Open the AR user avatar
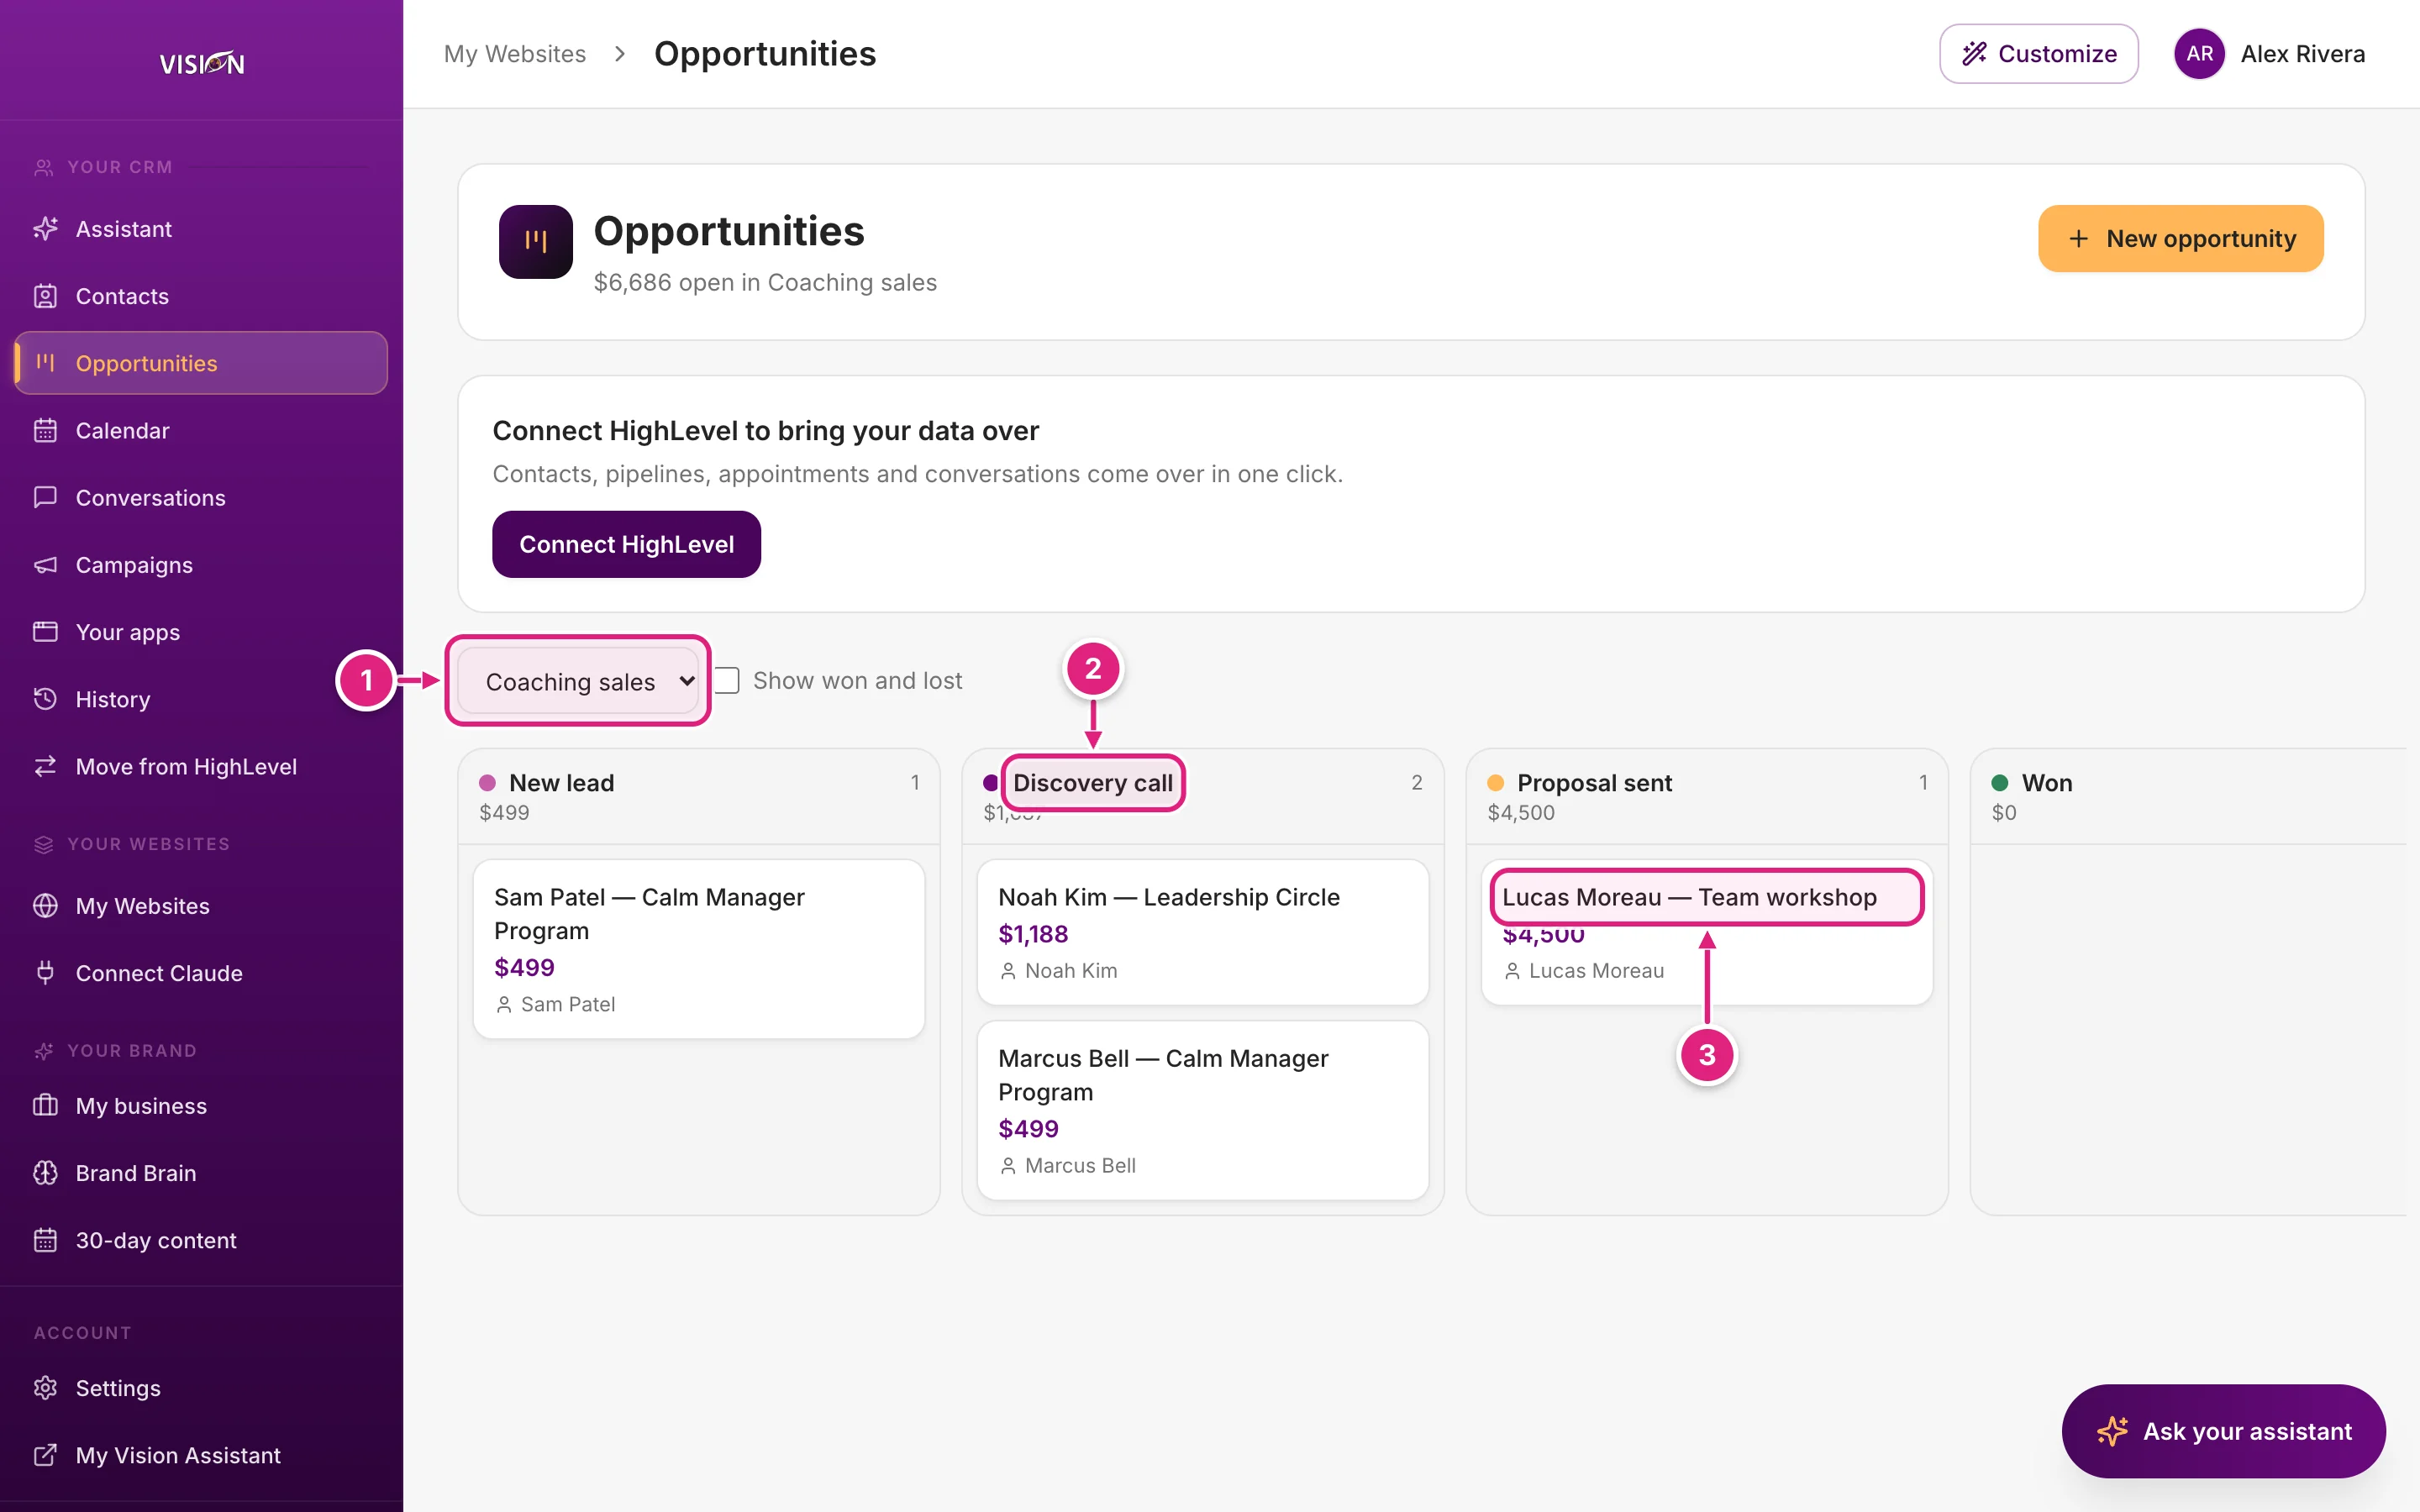 pyautogui.click(x=2199, y=54)
